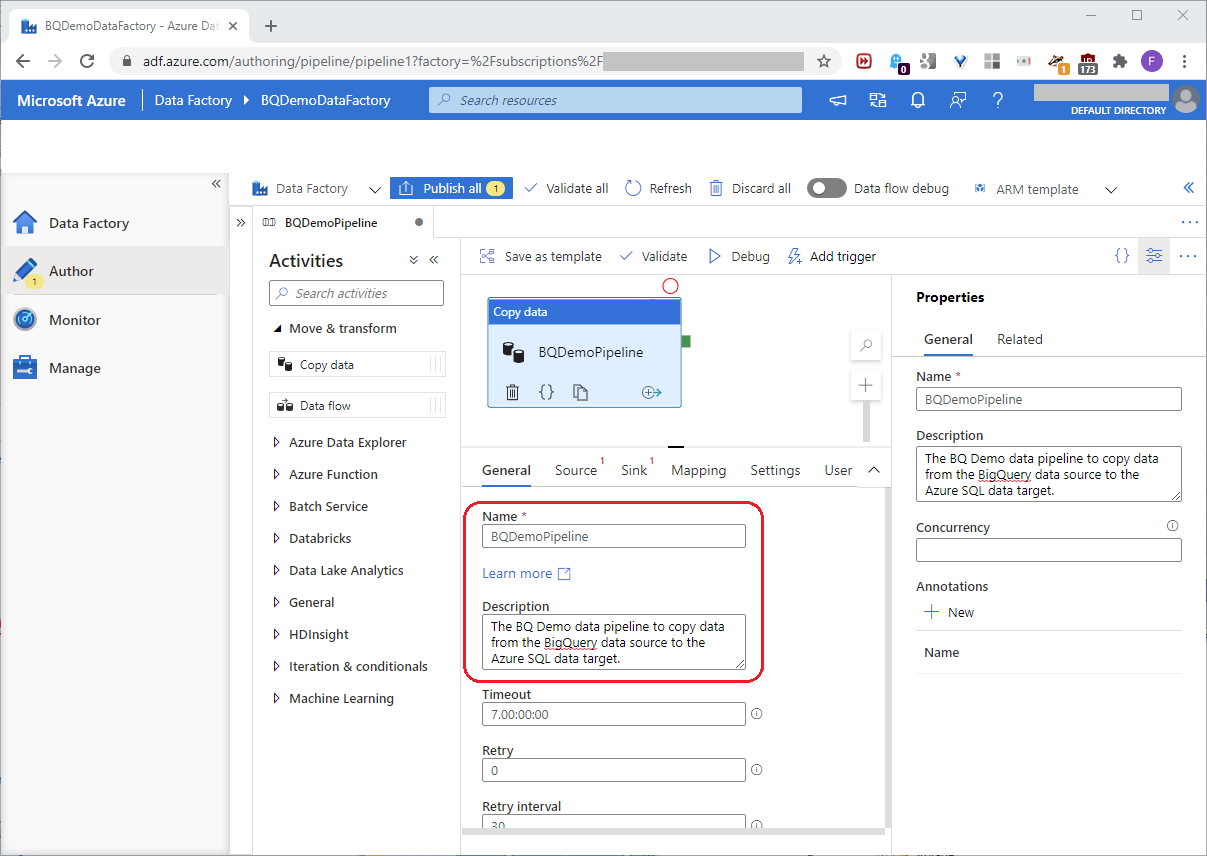Open Monitor in the left sidebar
Screen dimensions: 1207x856
tap(75, 320)
